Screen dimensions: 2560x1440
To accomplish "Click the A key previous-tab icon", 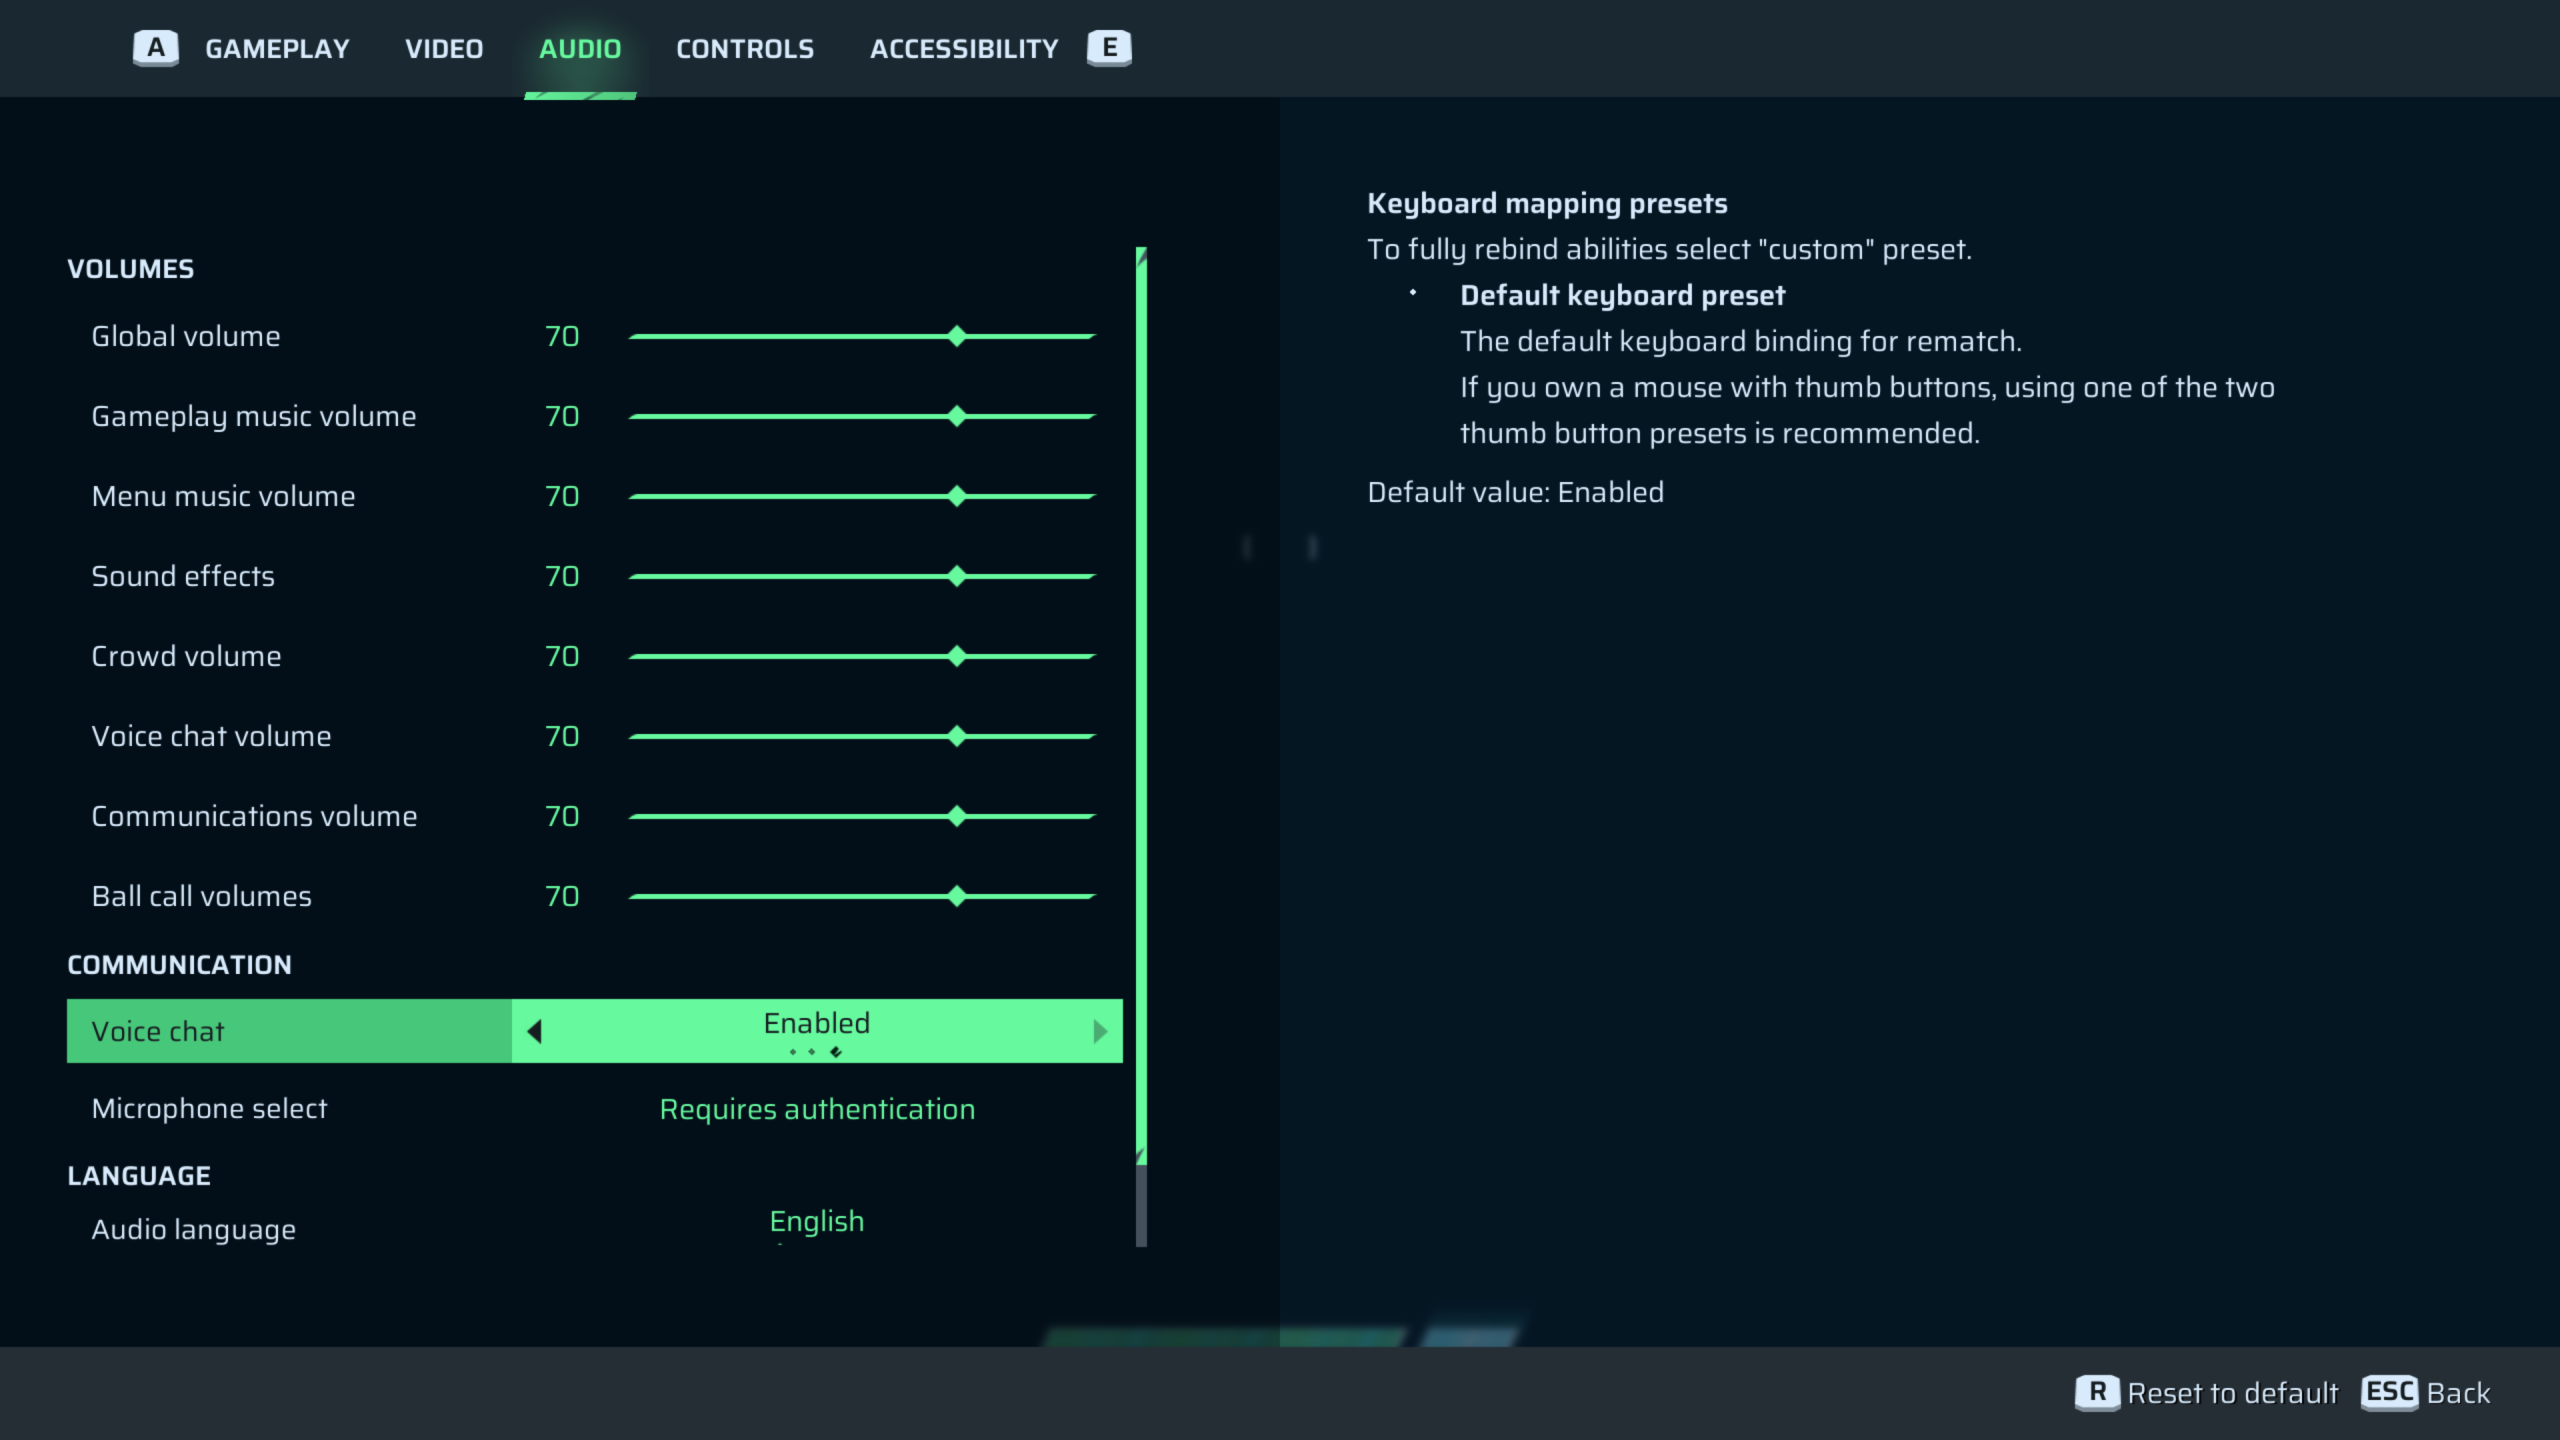I will [x=156, y=48].
